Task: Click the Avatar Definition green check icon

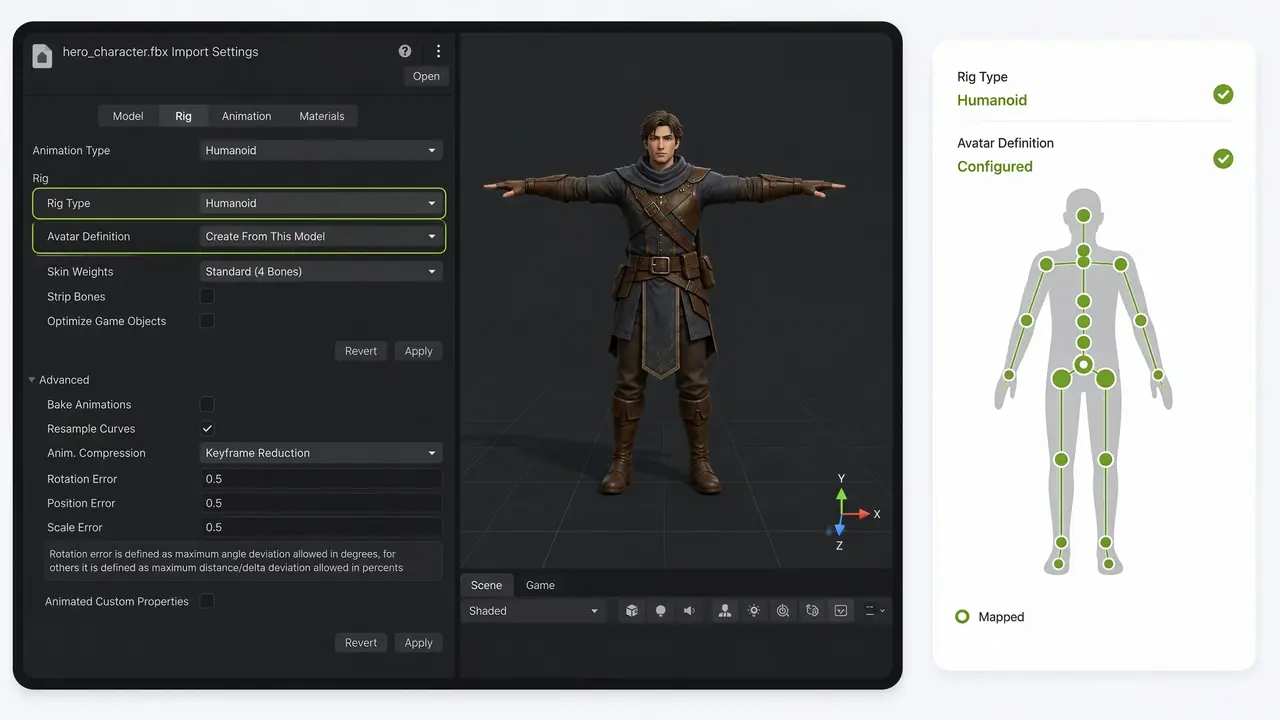Action: tap(1223, 159)
